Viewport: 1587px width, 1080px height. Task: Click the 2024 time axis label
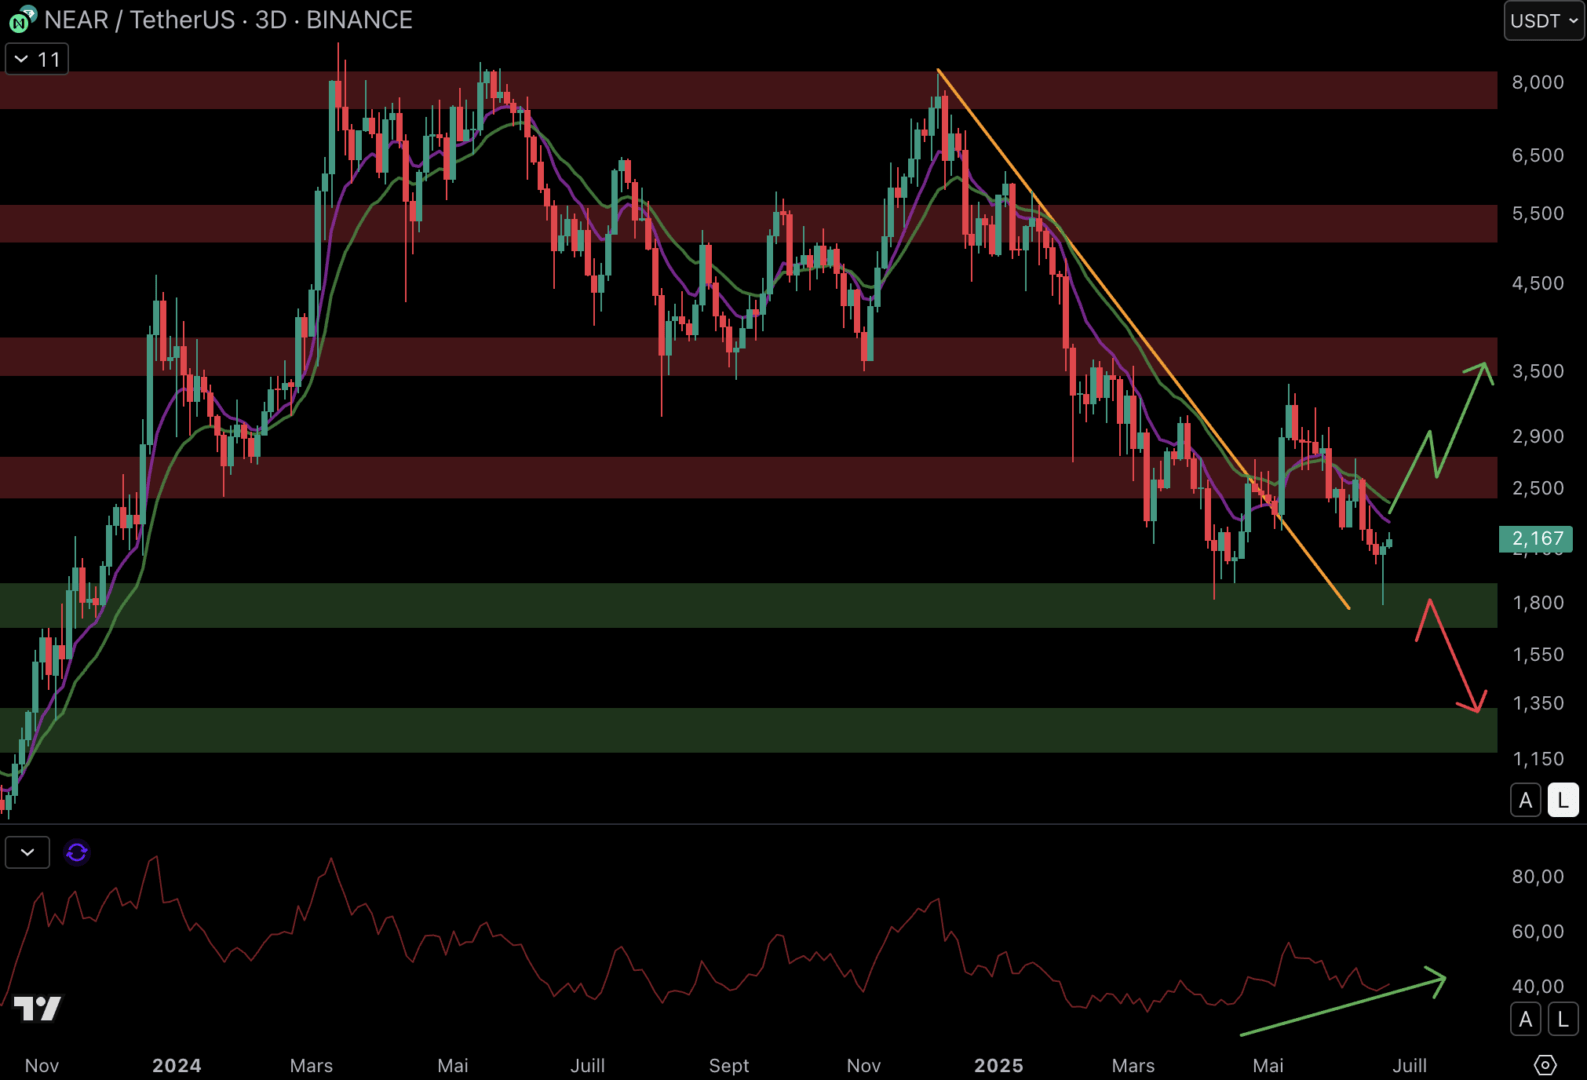tap(177, 1065)
